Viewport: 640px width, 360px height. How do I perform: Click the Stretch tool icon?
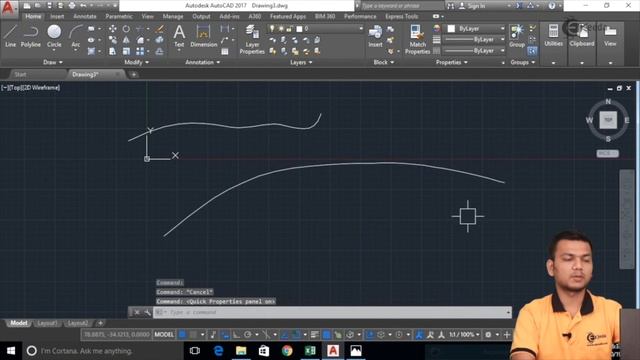113,51
